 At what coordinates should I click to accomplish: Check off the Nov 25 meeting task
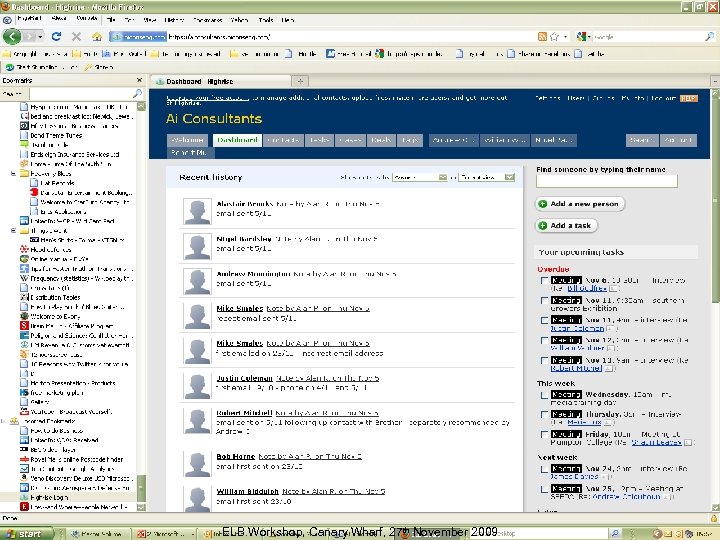pyautogui.click(x=544, y=489)
